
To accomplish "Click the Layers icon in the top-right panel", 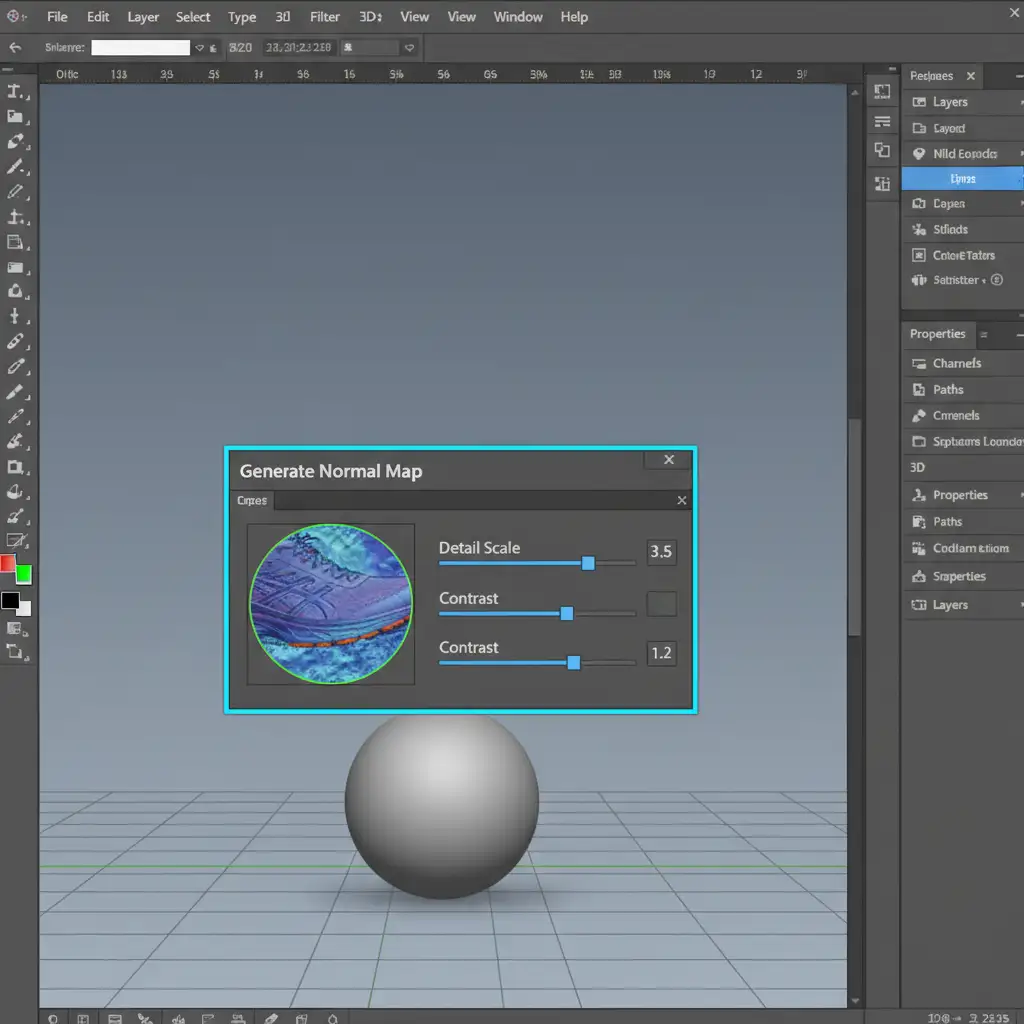I will click(918, 102).
